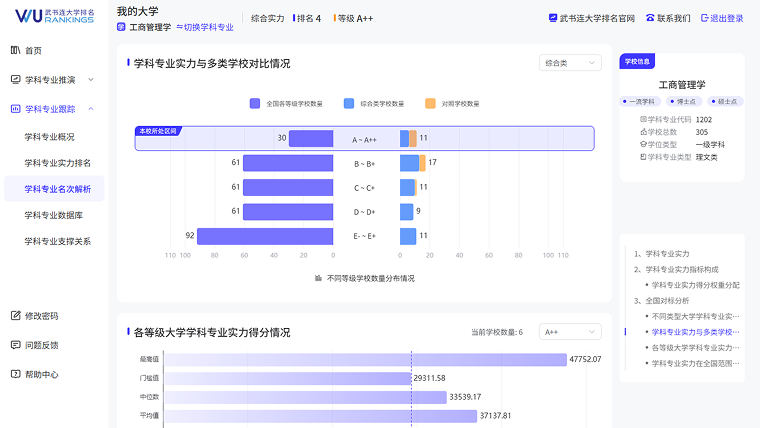Screen dimensions: 760x428
Task: Click the WU Rankings logo
Action: pos(54,16)
